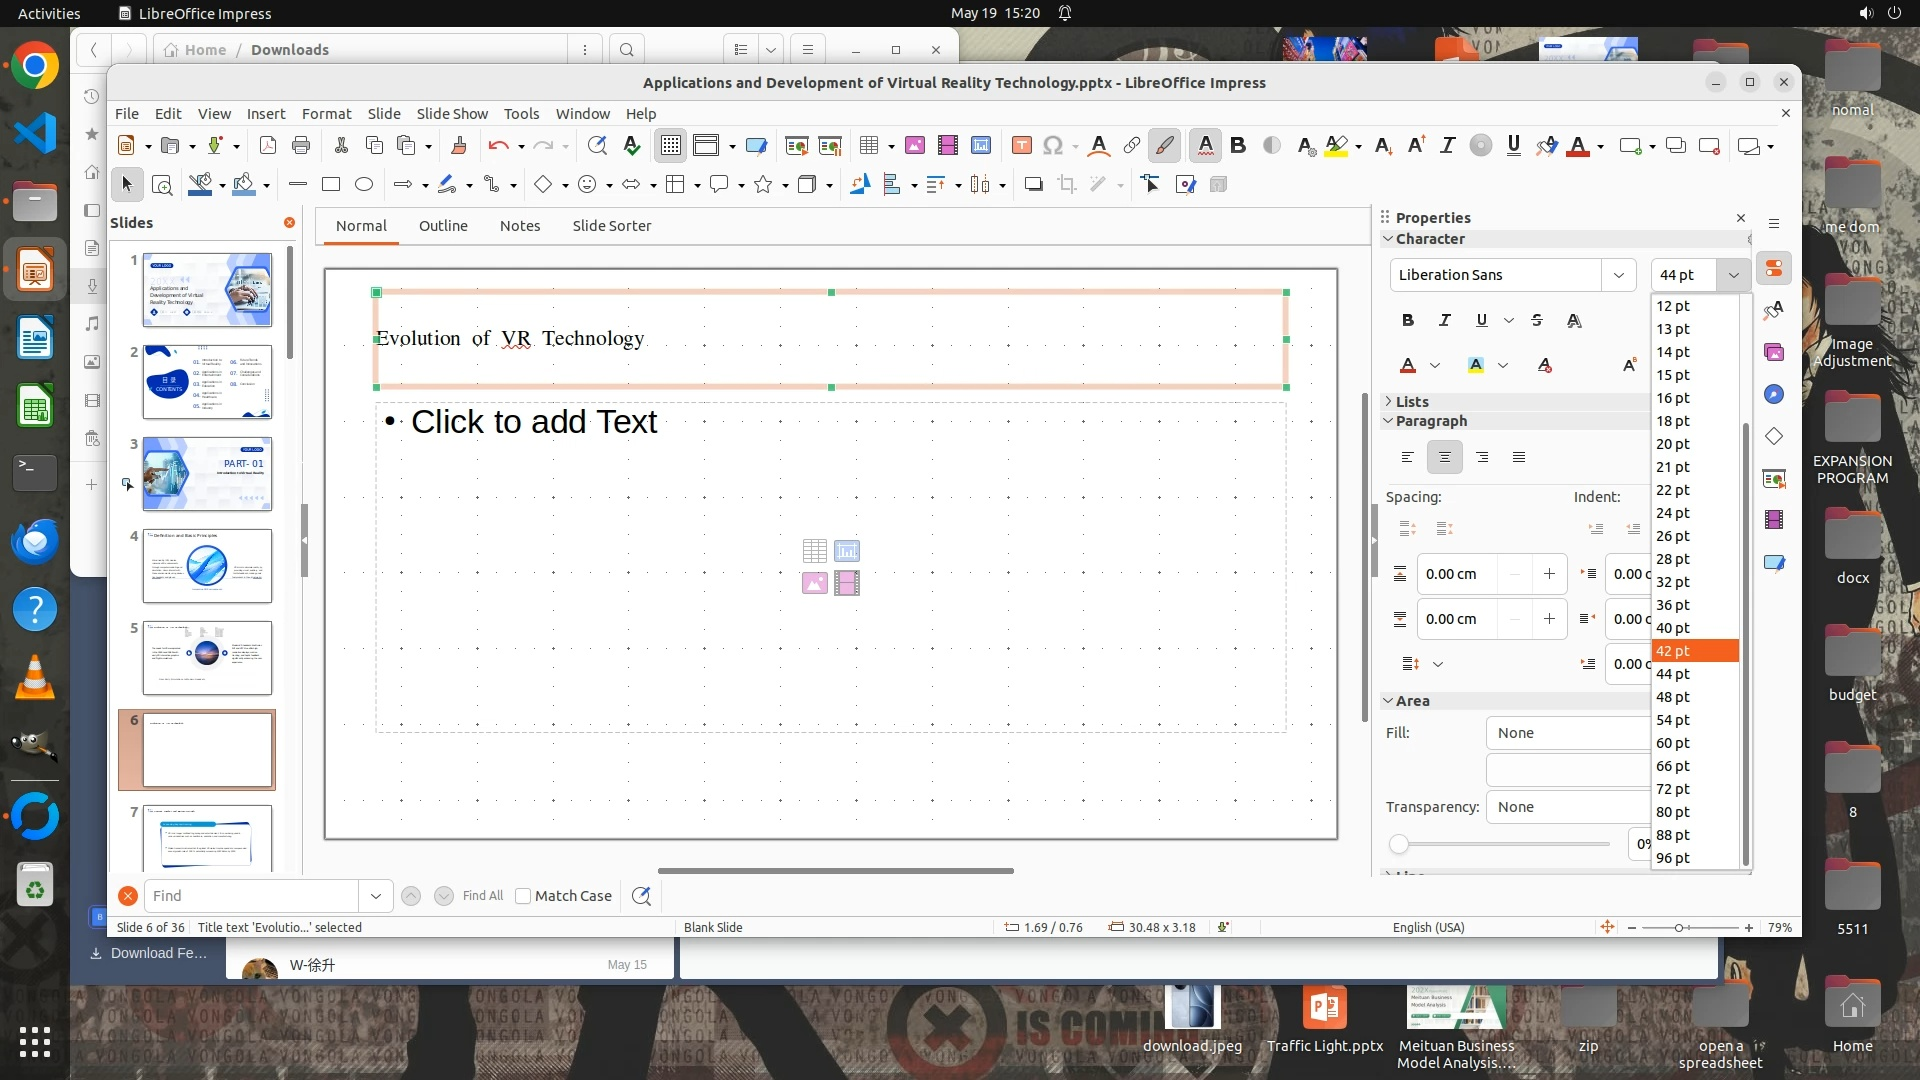Click the Undo arrow icon
Image resolution: width=1920 pixels, height=1080 pixels.
tap(498, 146)
